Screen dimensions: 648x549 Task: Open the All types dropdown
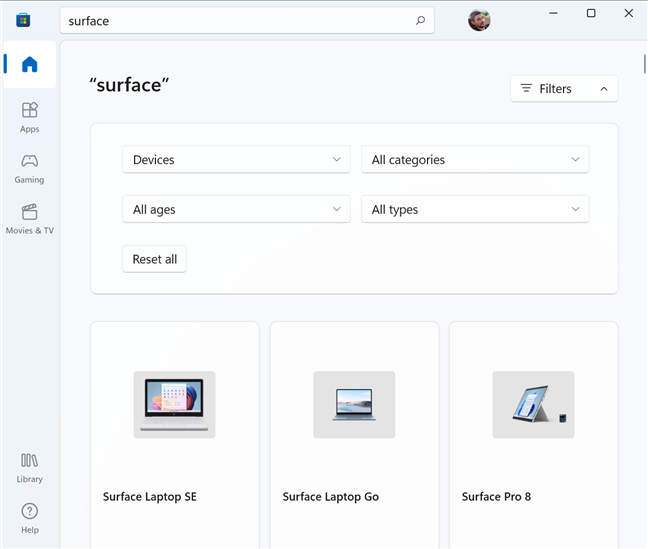(x=475, y=209)
